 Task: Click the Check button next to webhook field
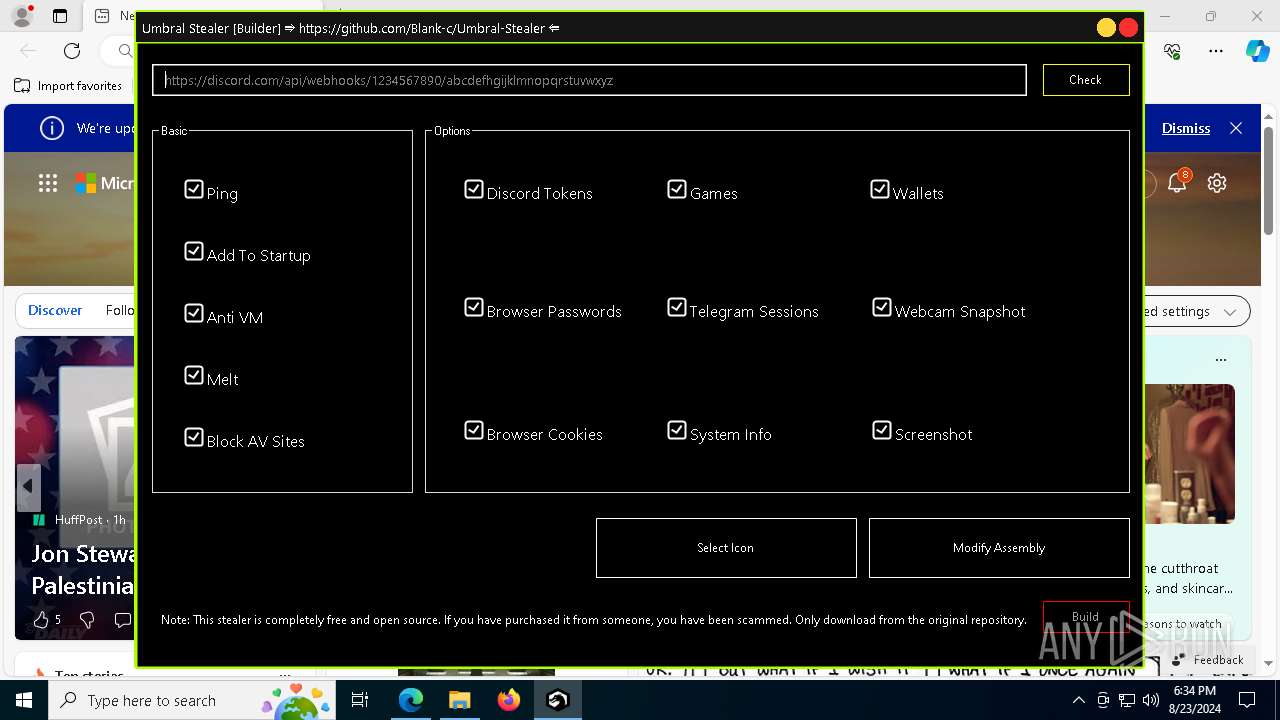pos(1085,80)
